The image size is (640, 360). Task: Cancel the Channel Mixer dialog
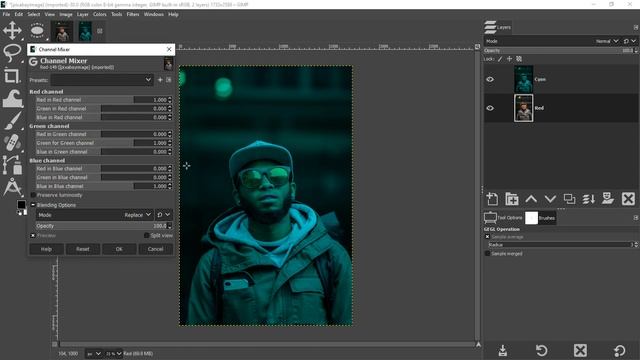(156, 249)
